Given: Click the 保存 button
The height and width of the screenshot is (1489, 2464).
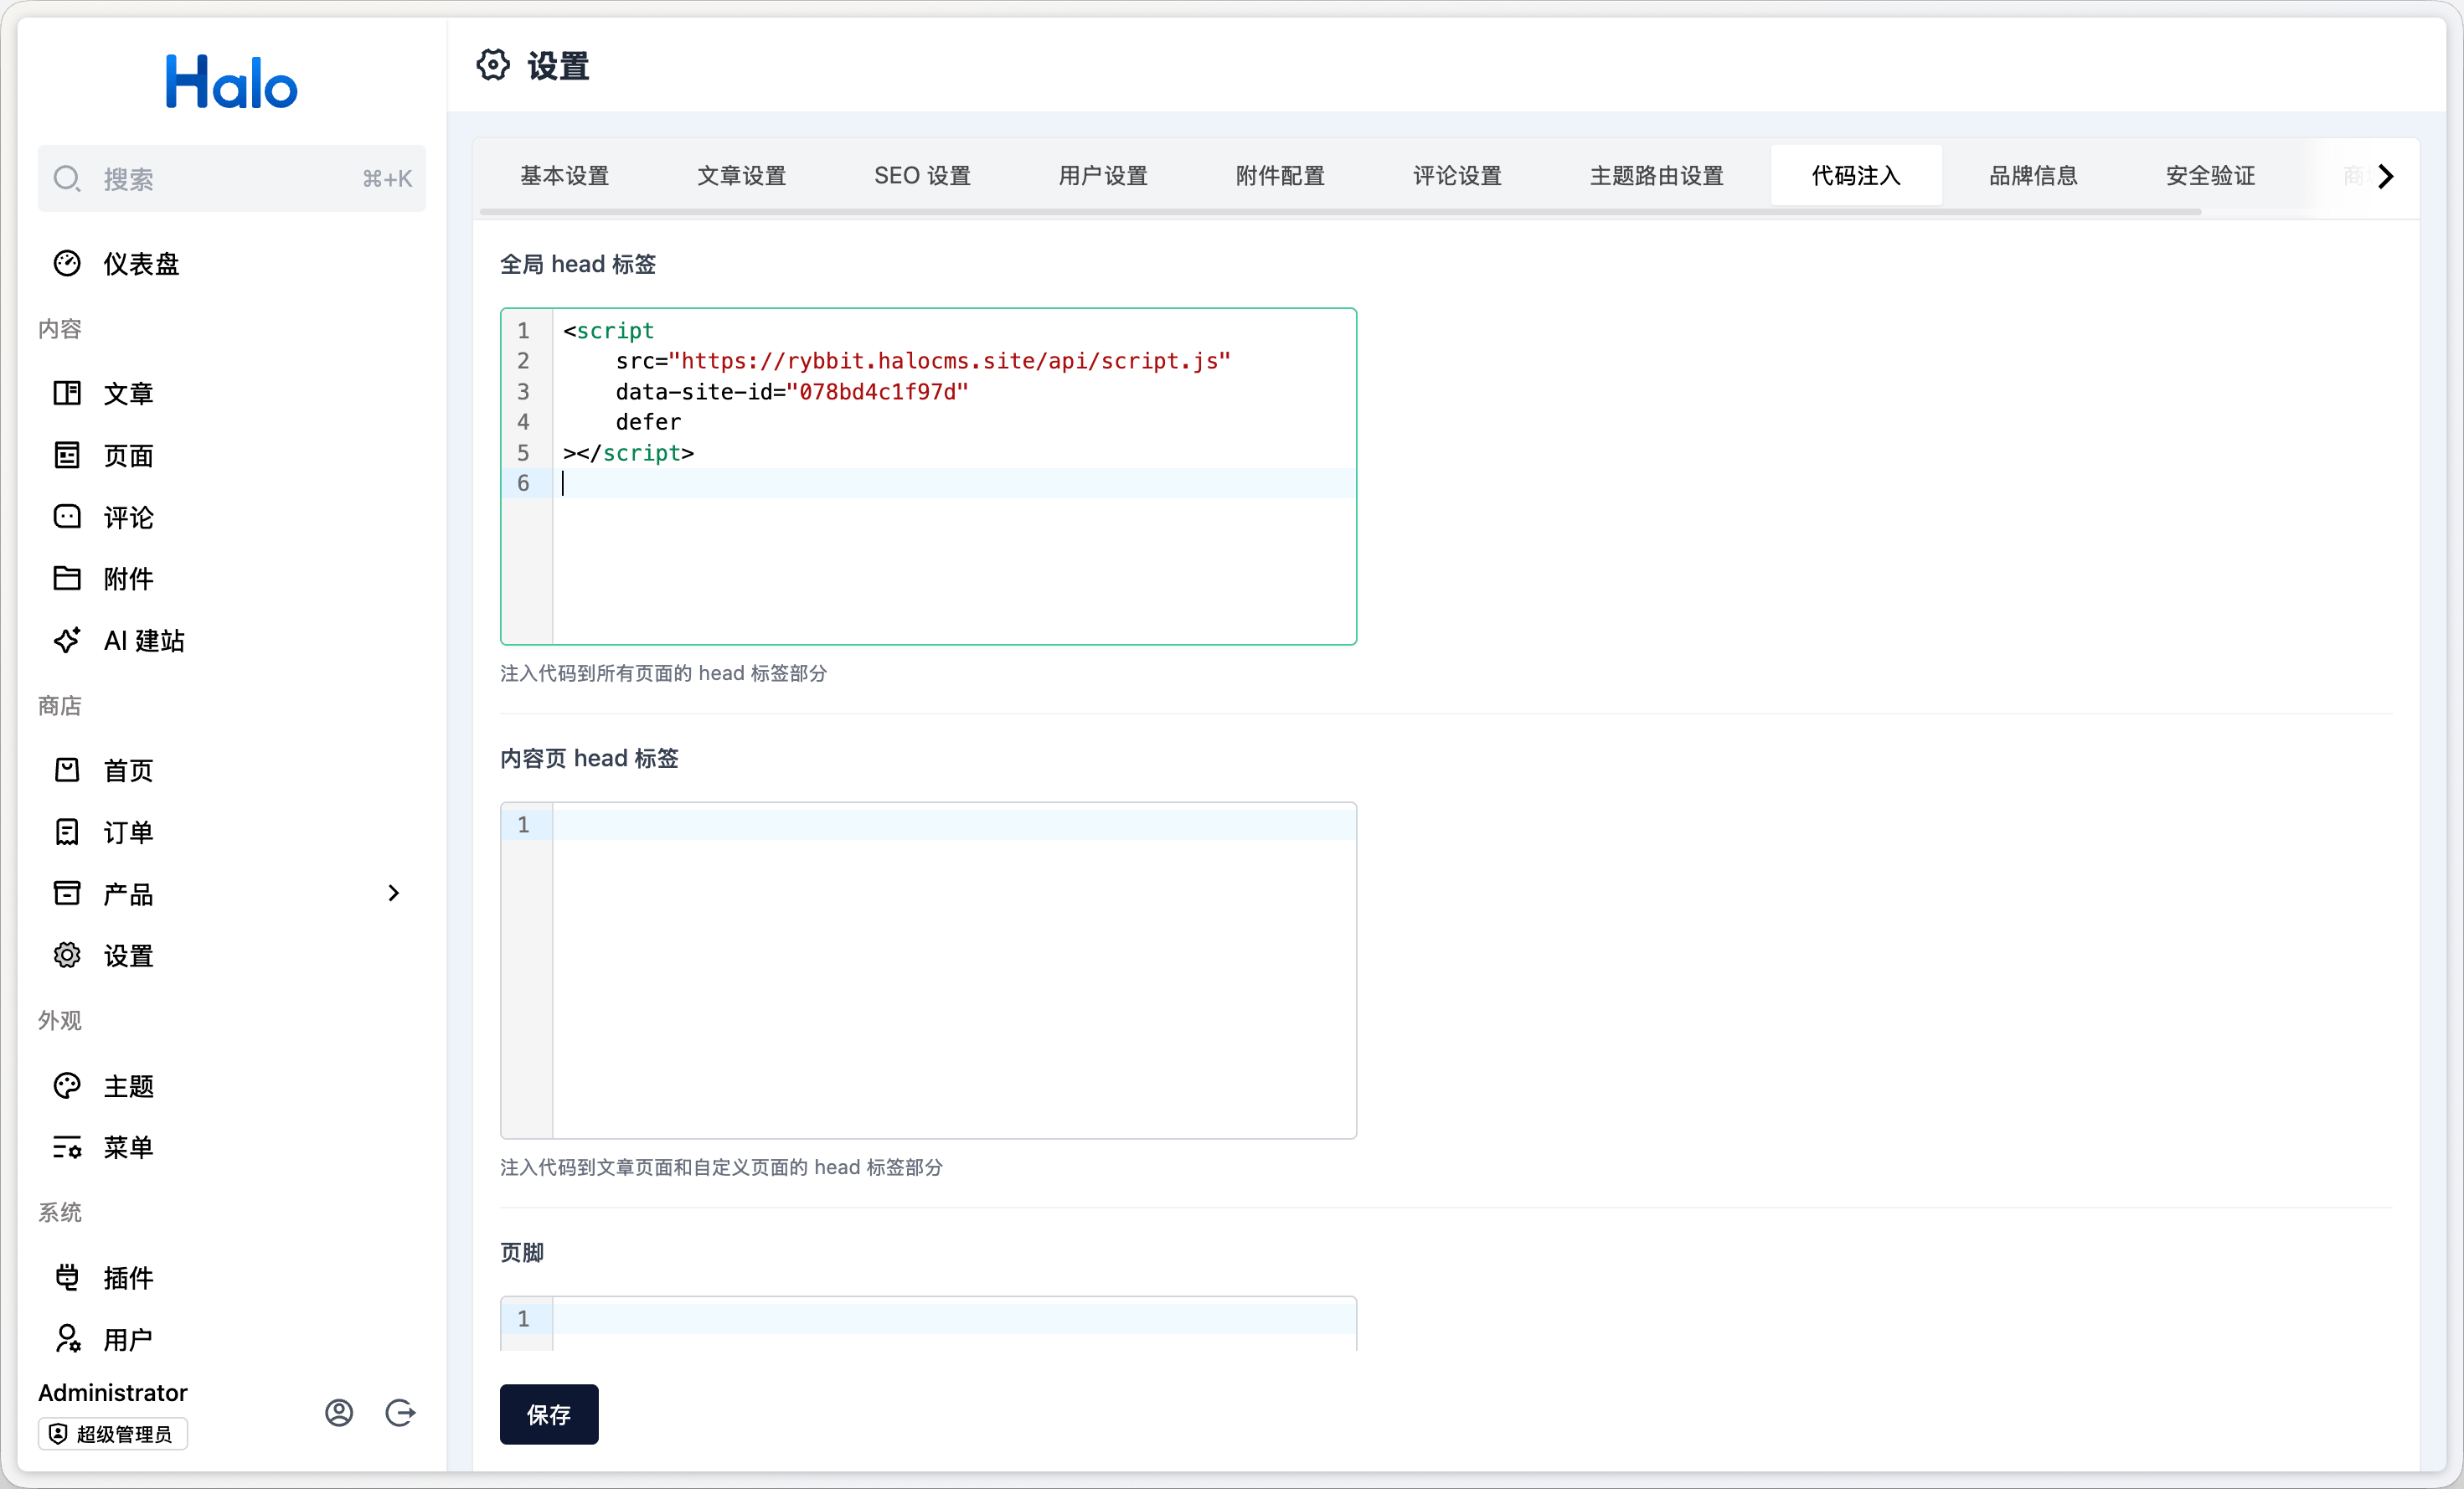Looking at the screenshot, I should [x=549, y=1414].
